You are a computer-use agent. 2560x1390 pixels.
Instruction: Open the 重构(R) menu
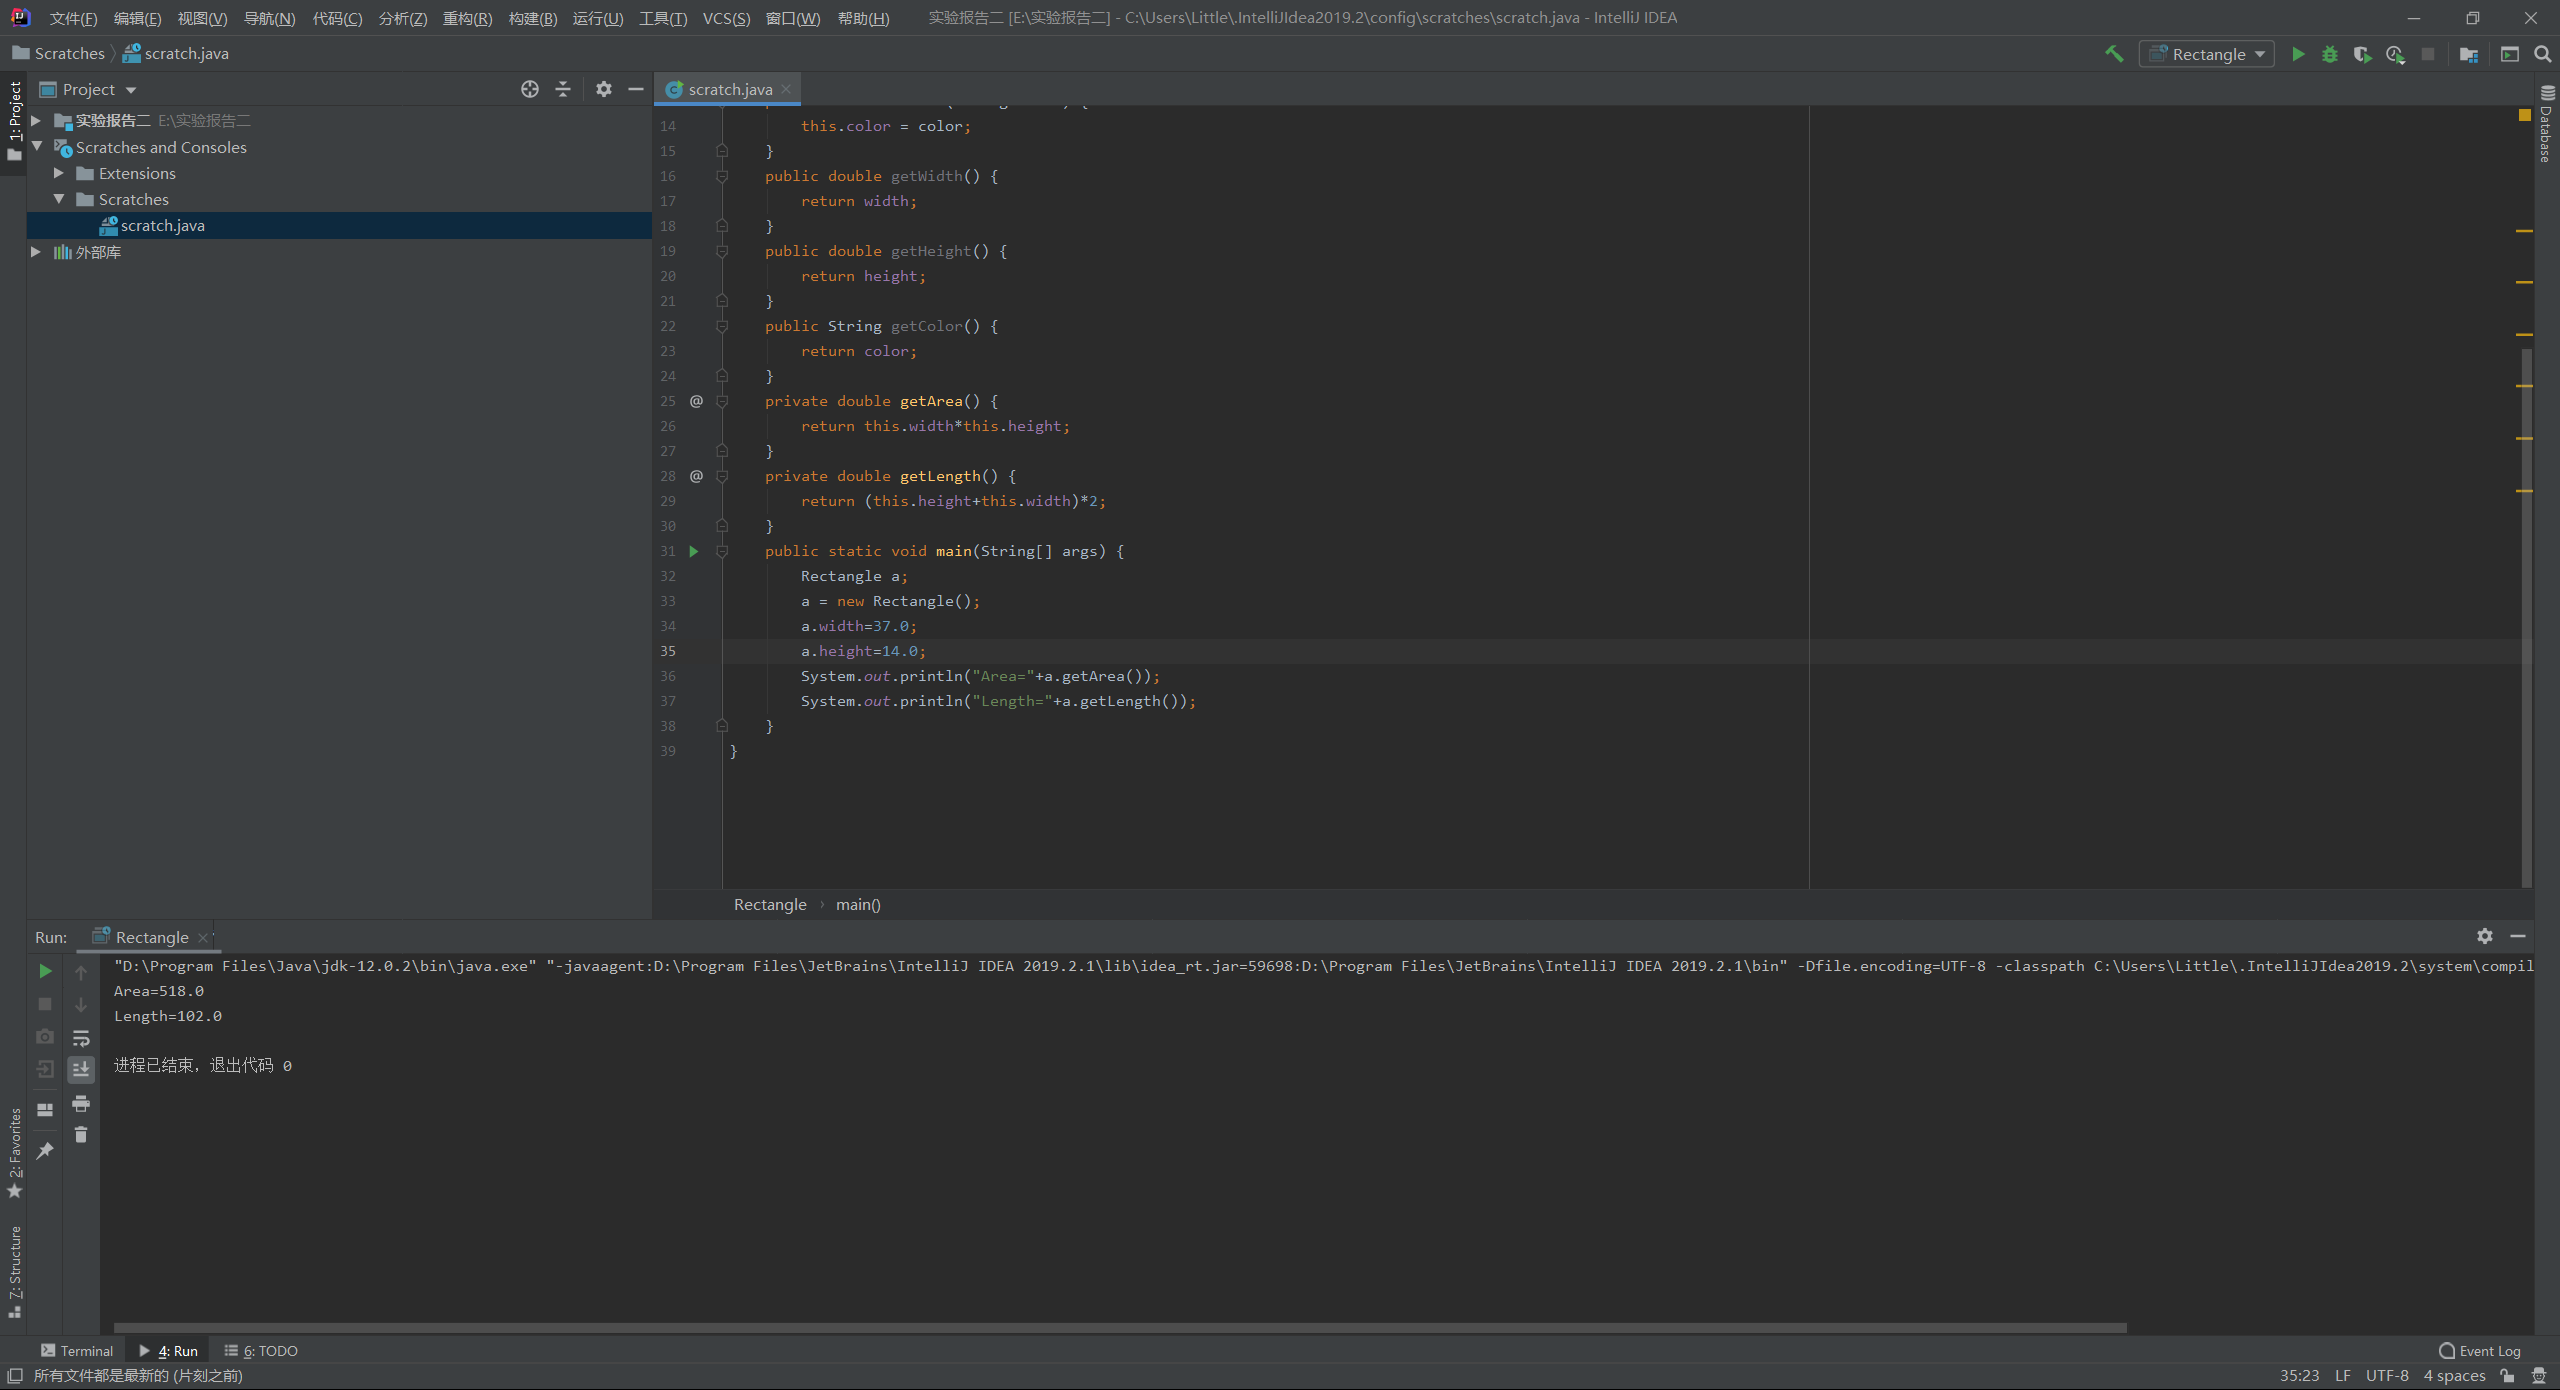point(467,18)
